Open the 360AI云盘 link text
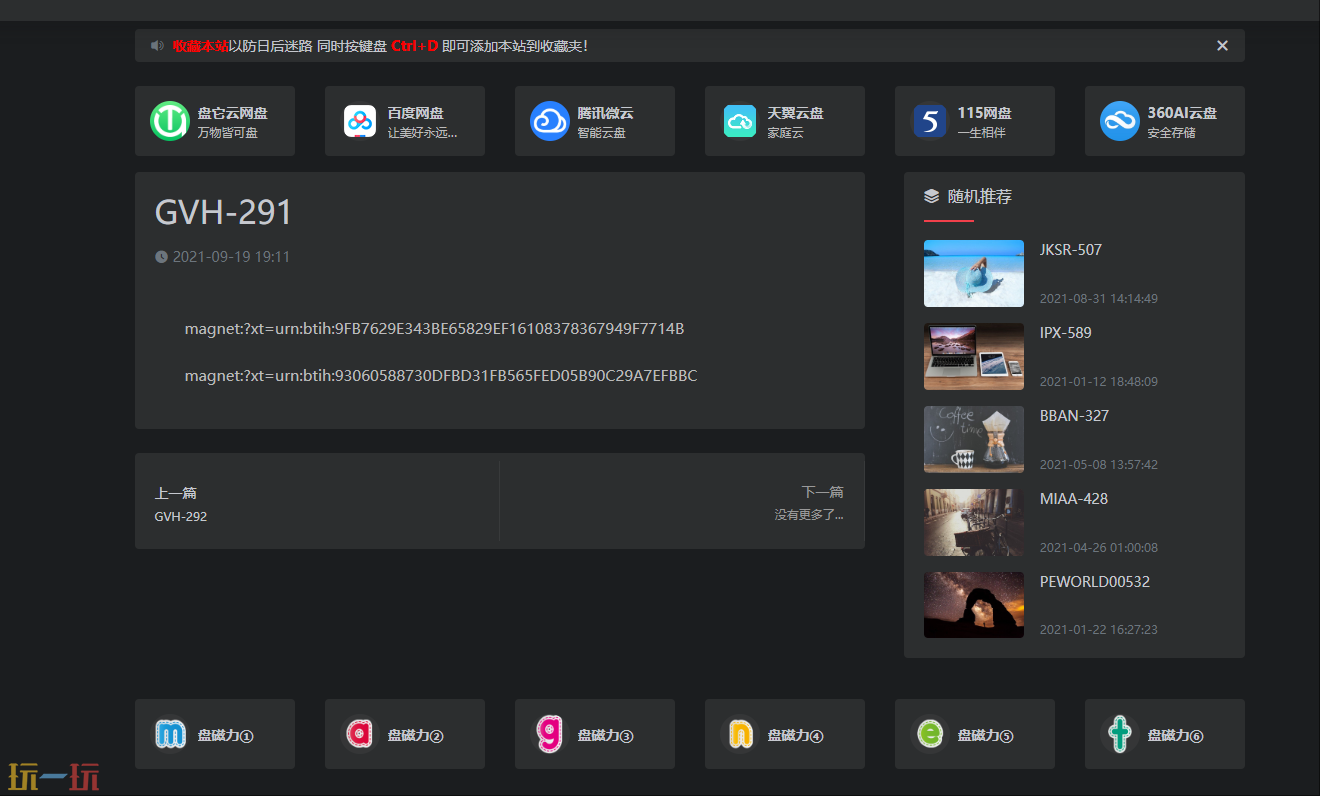The width and height of the screenshot is (1320, 796). [1182, 113]
